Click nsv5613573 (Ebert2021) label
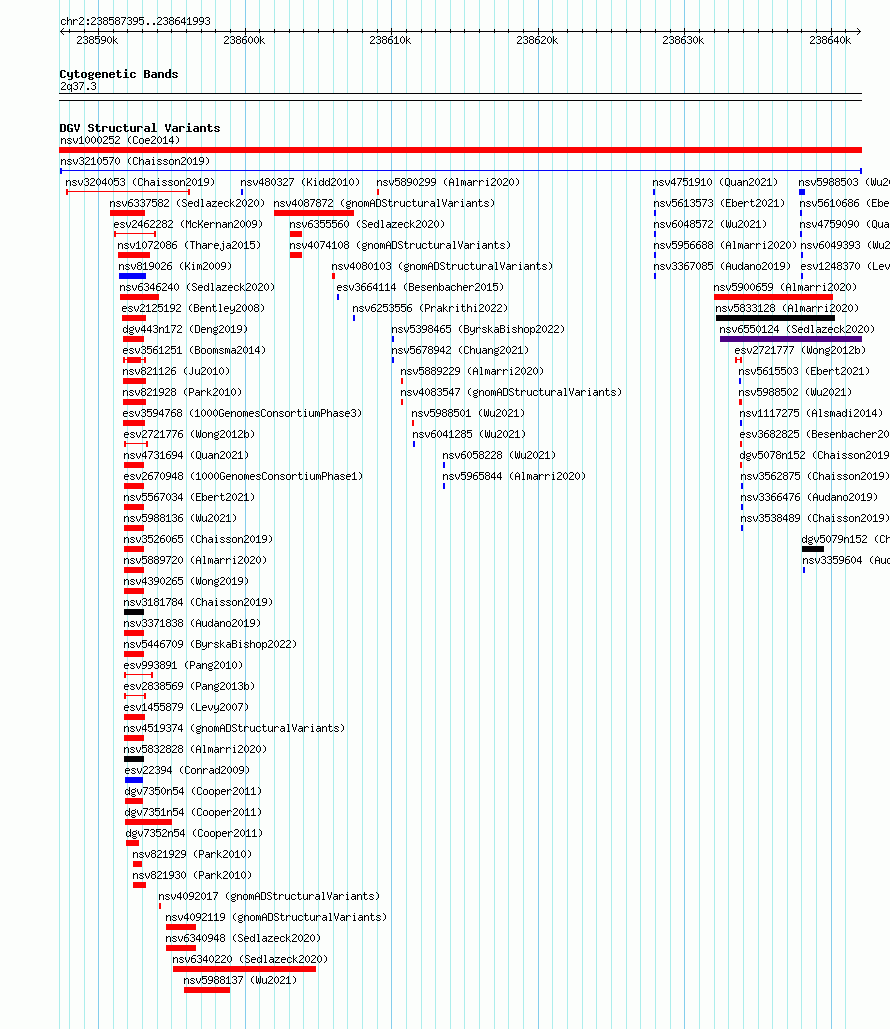 pos(719,203)
